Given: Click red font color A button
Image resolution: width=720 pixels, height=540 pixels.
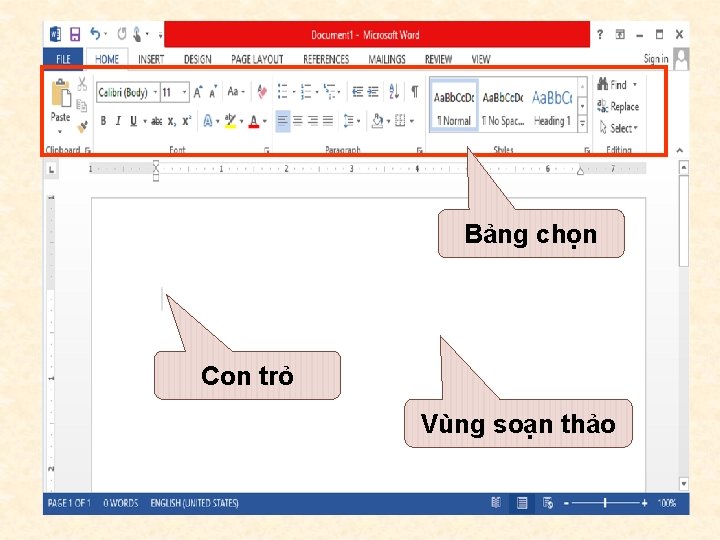Looking at the screenshot, I should tap(254, 122).
